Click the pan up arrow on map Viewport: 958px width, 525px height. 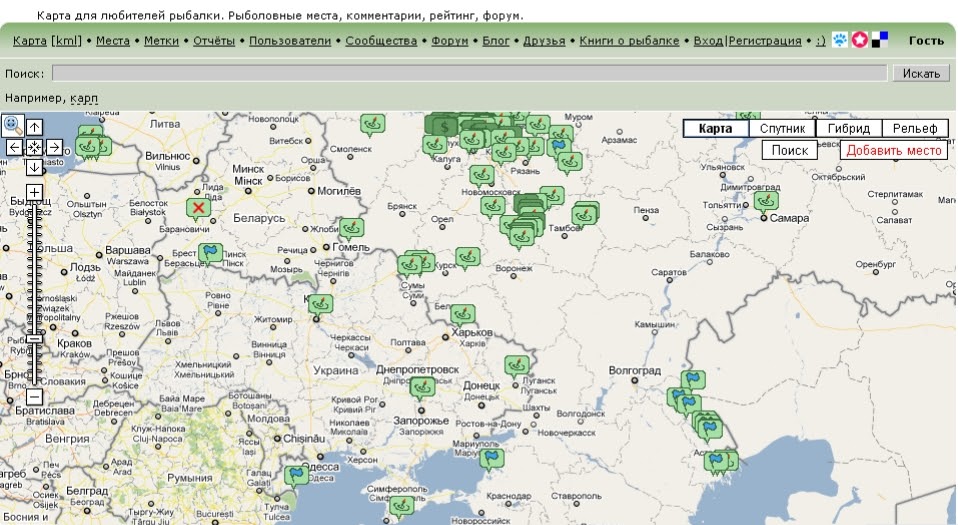click(x=35, y=127)
